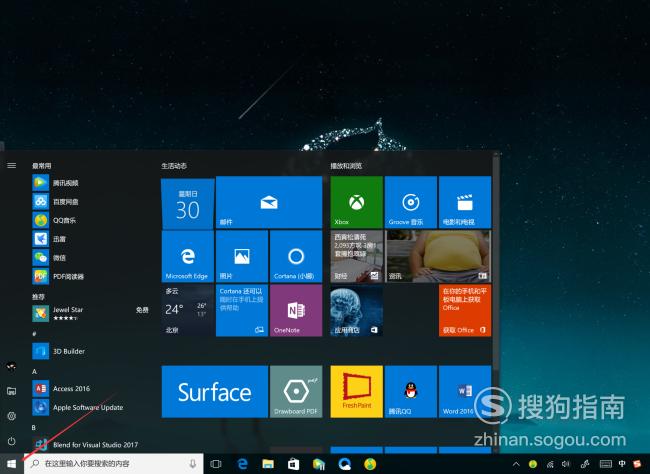
Task: Open Jewel Star recommended app
Action: click(x=90, y=313)
